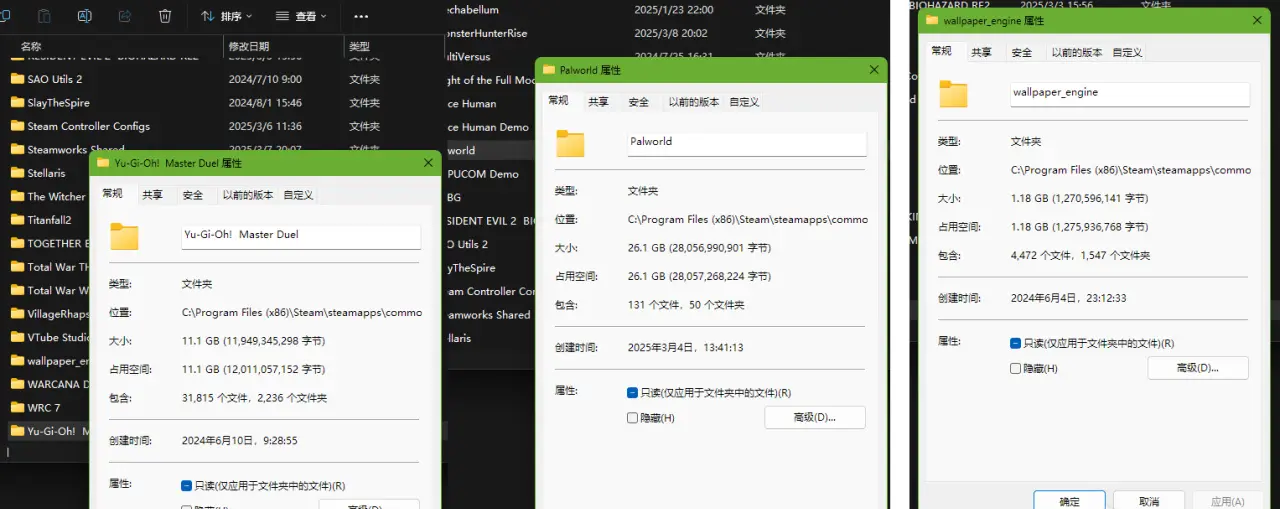The image size is (1280, 509).
Task: Click the Palworld folder name text field
Action: 746,142
